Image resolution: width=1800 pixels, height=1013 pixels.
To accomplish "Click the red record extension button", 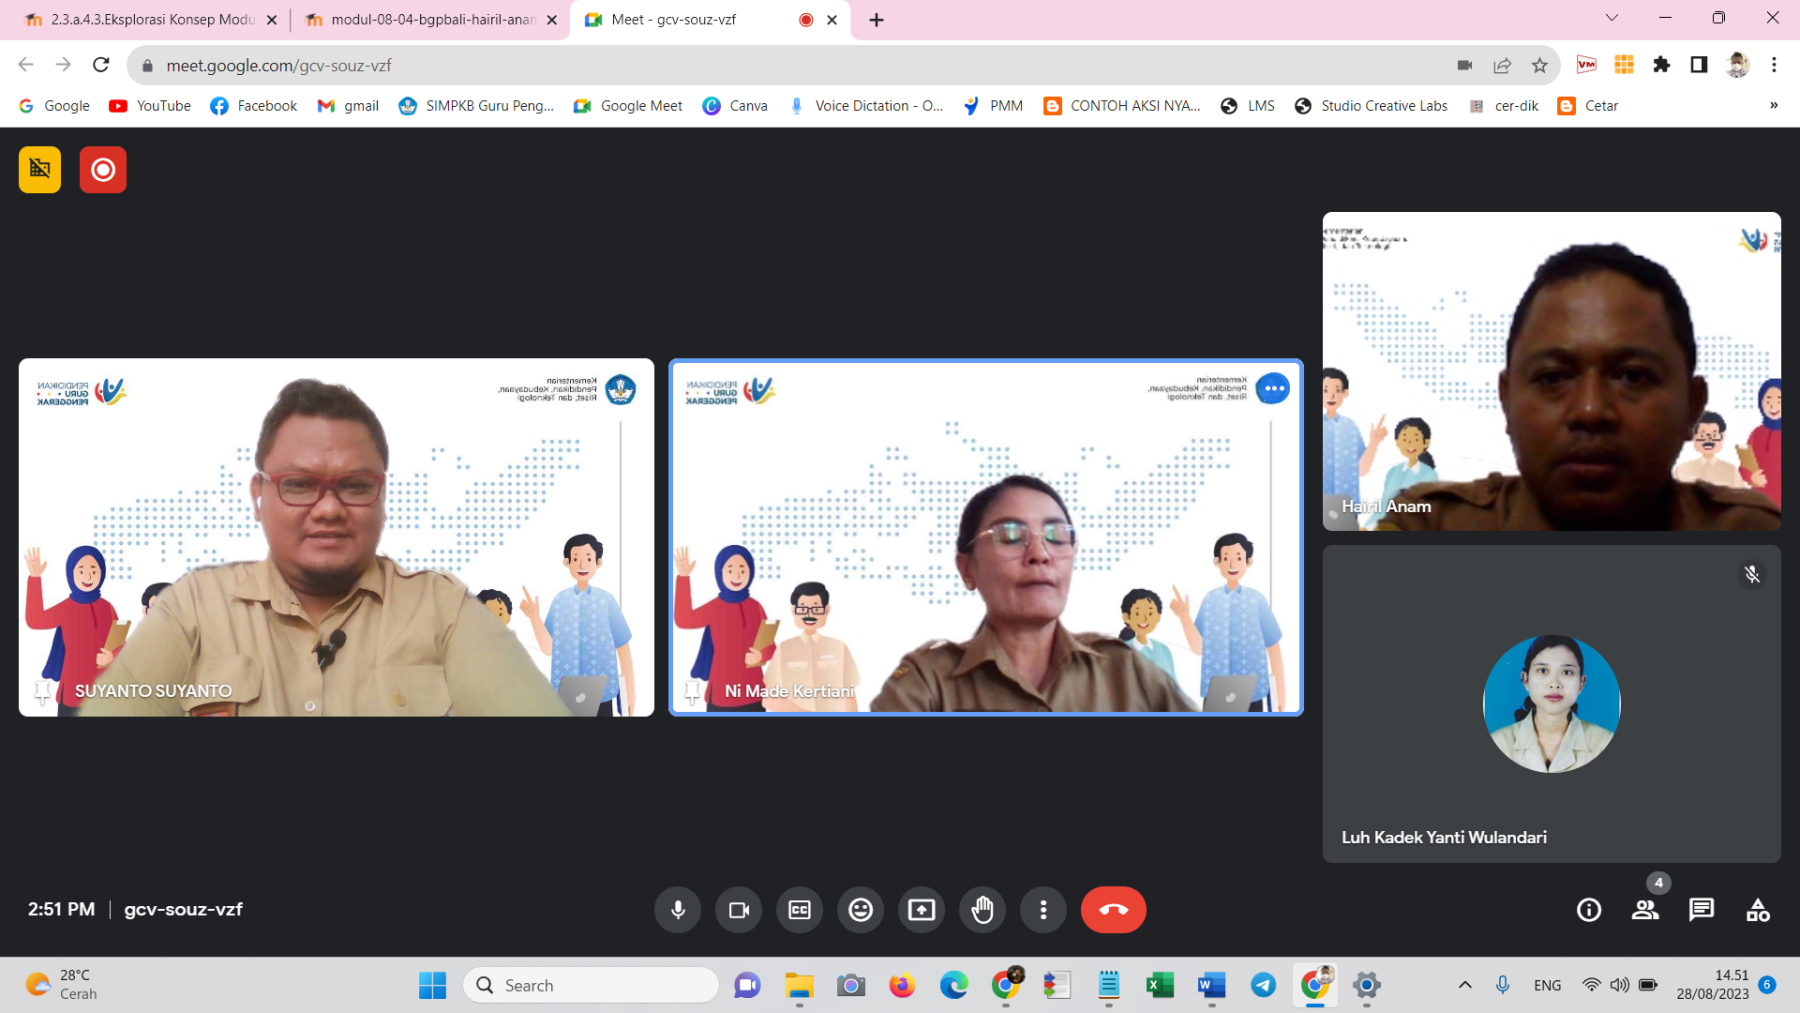I will (103, 170).
